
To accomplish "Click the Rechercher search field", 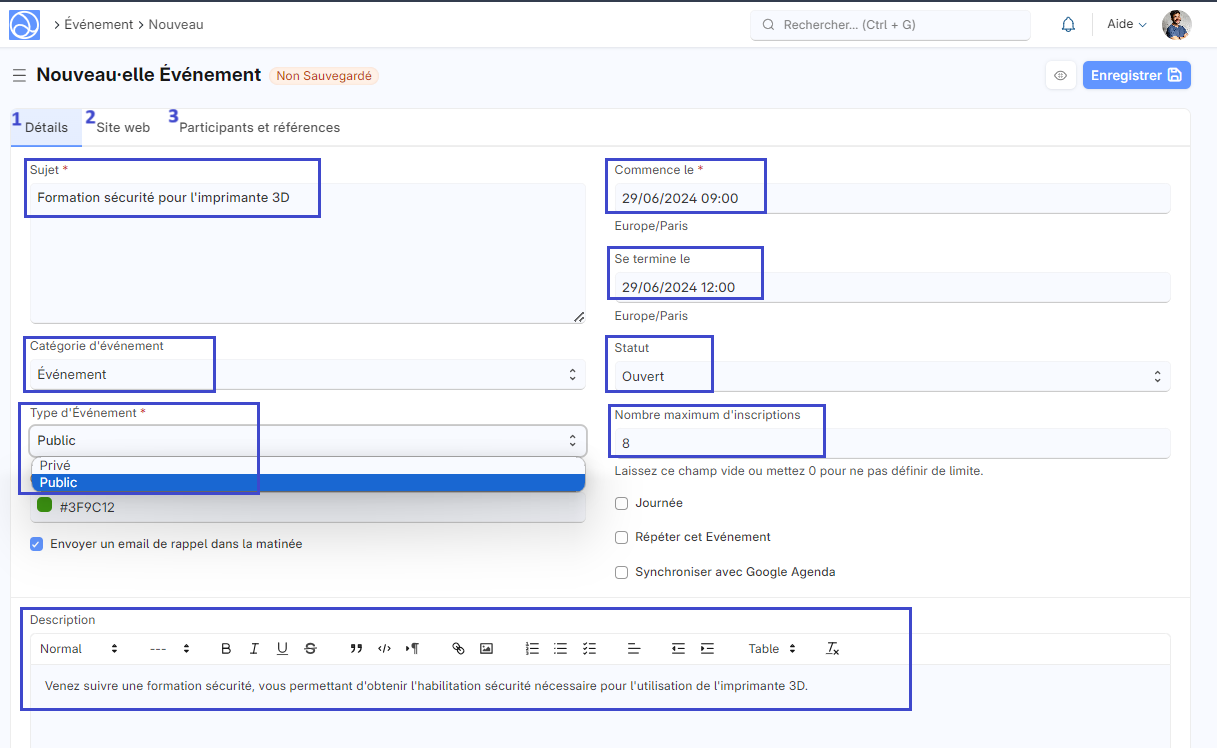I will 890,25.
